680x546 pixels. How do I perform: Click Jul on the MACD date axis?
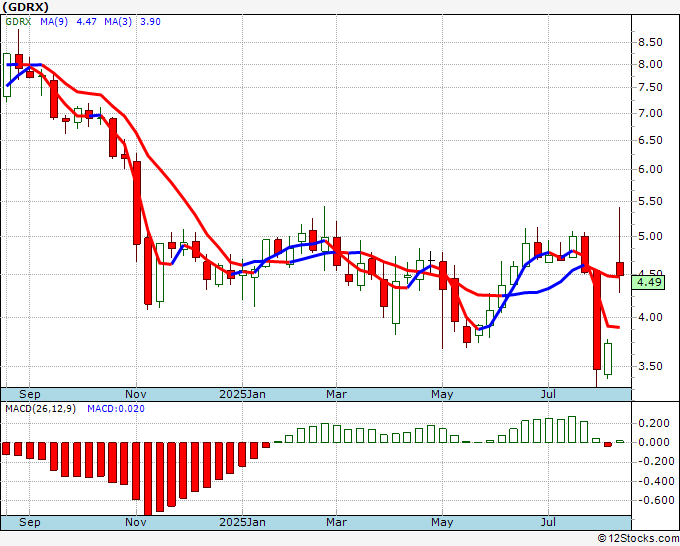click(549, 522)
